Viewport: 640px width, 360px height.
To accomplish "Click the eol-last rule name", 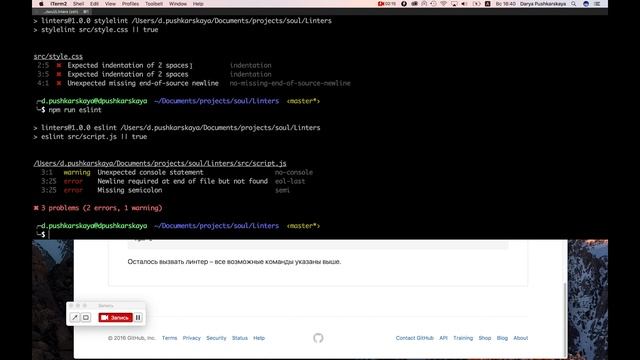I will point(290,181).
